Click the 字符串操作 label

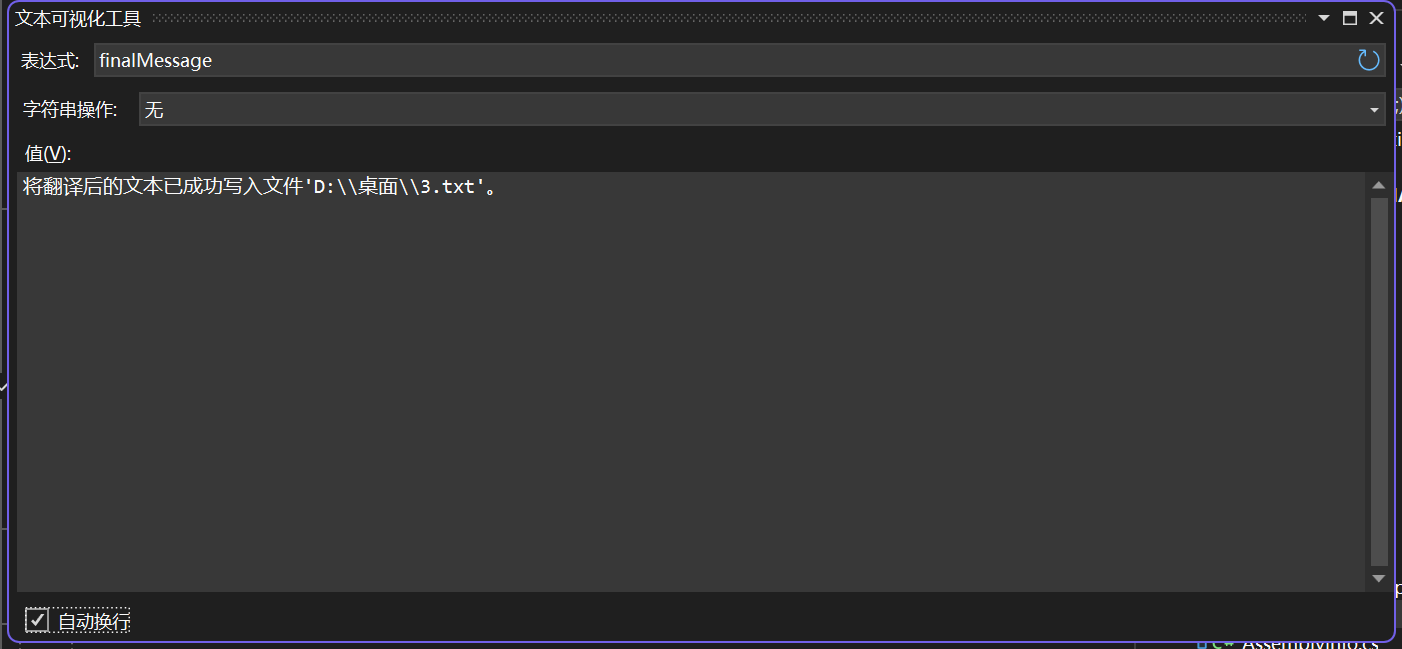[x=70, y=110]
